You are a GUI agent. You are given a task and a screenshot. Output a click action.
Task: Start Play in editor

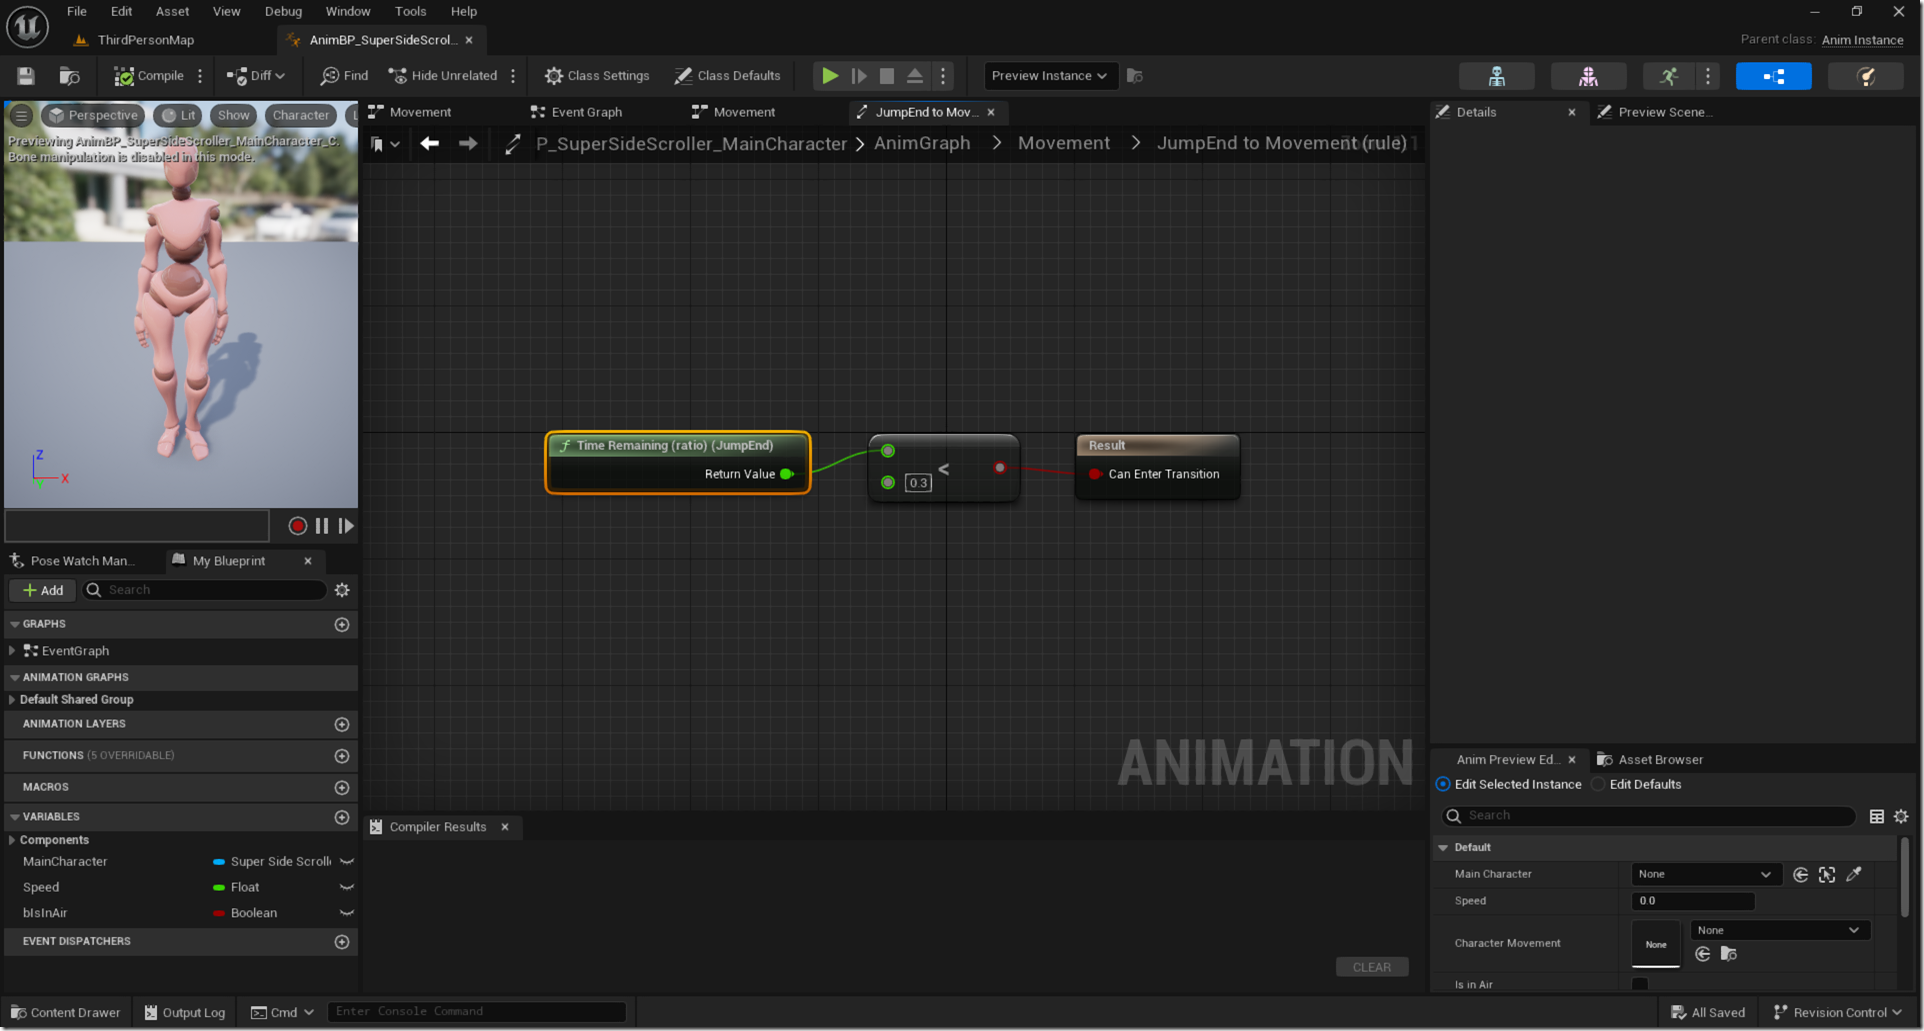(830, 76)
